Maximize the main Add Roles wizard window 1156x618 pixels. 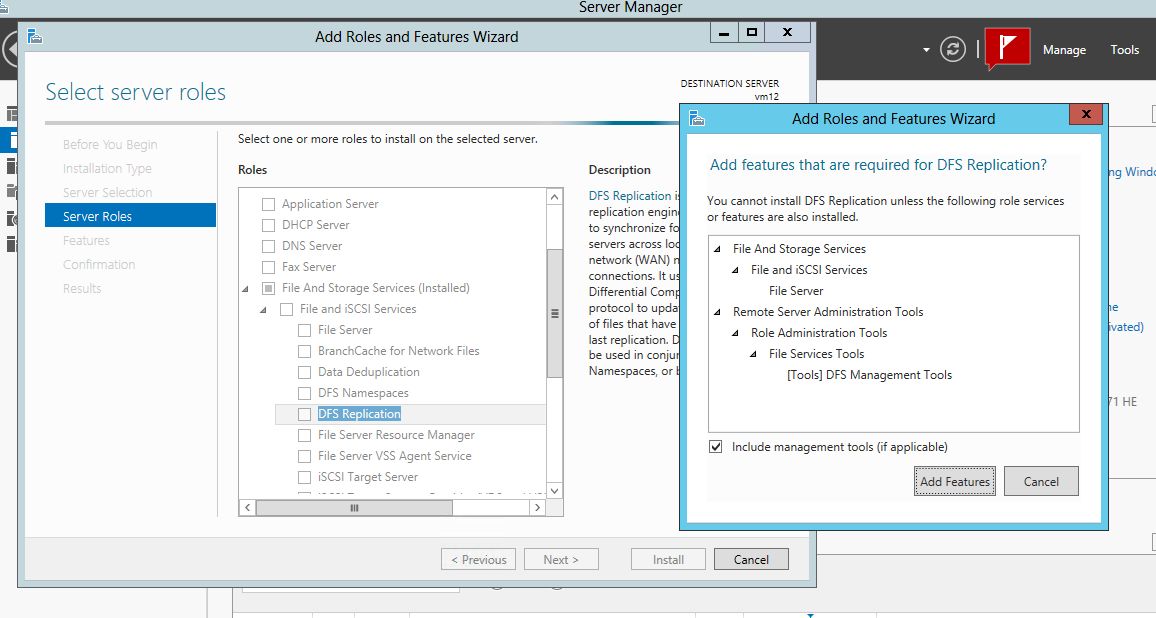751,32
